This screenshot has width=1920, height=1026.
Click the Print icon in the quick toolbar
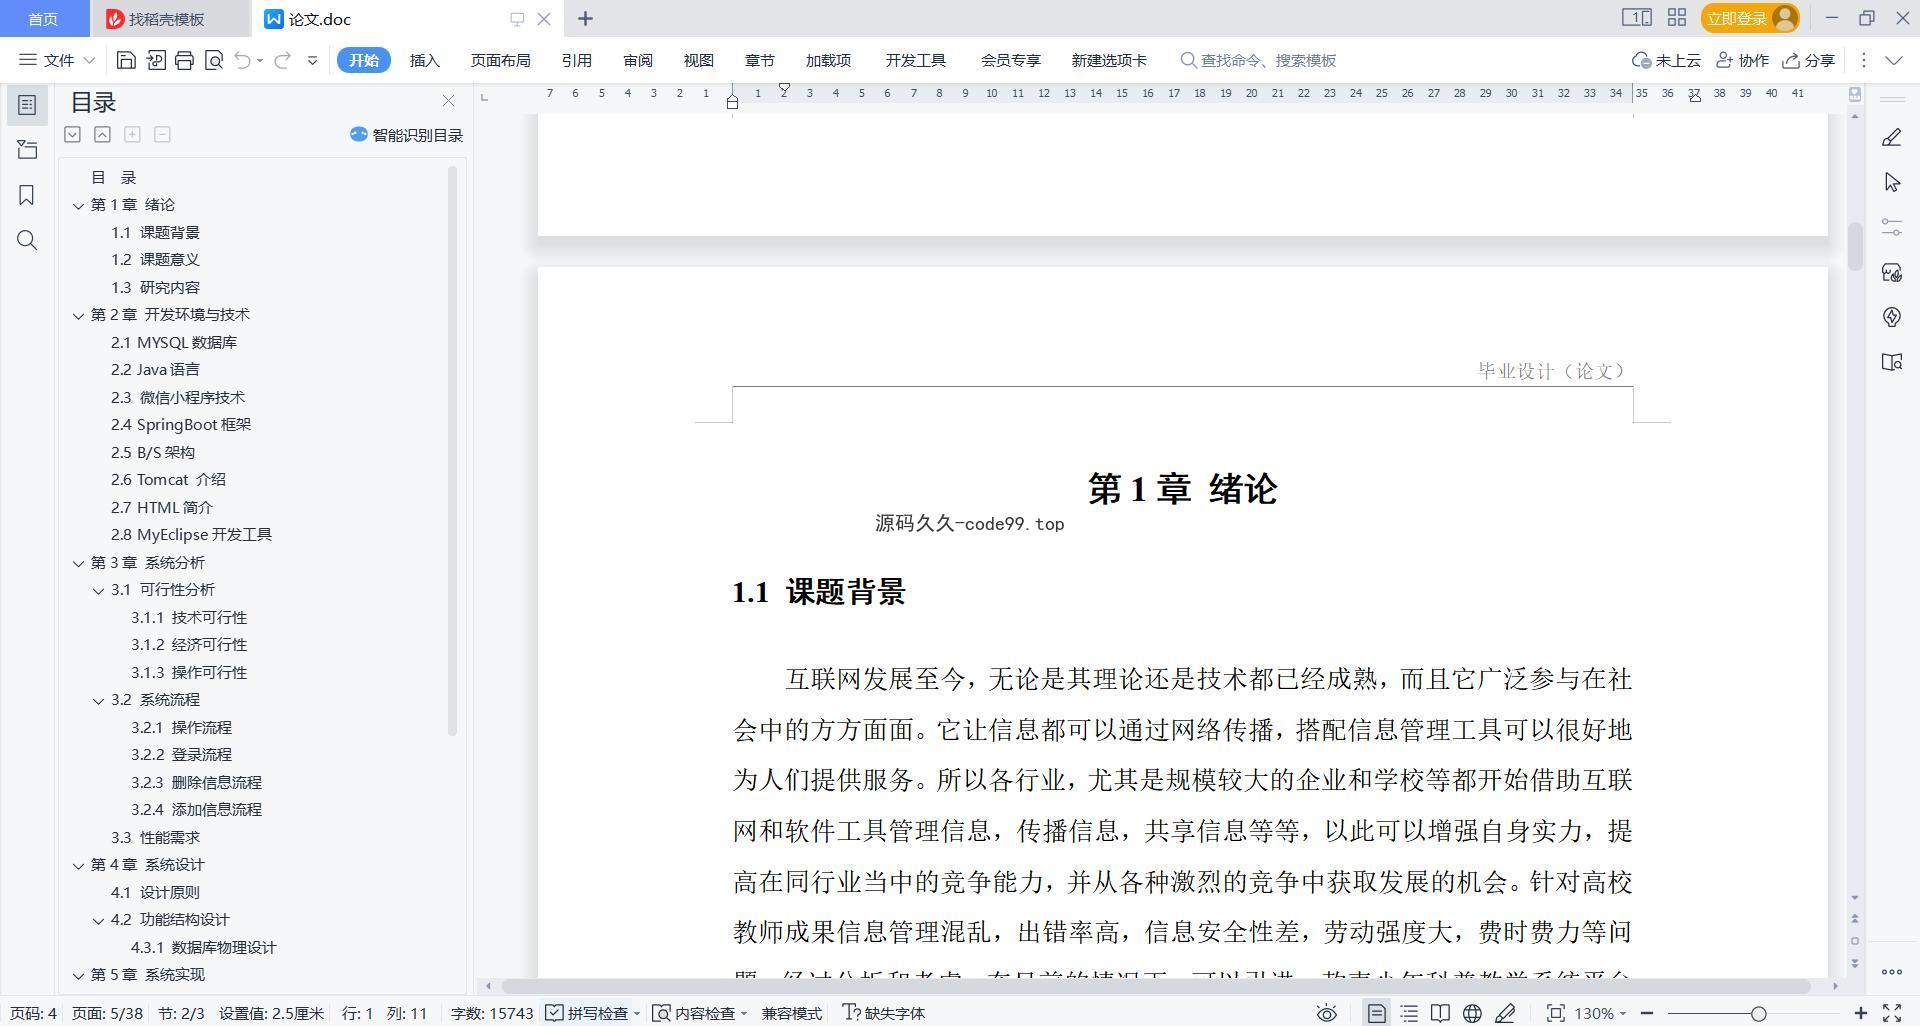click(x=184, y=60)
